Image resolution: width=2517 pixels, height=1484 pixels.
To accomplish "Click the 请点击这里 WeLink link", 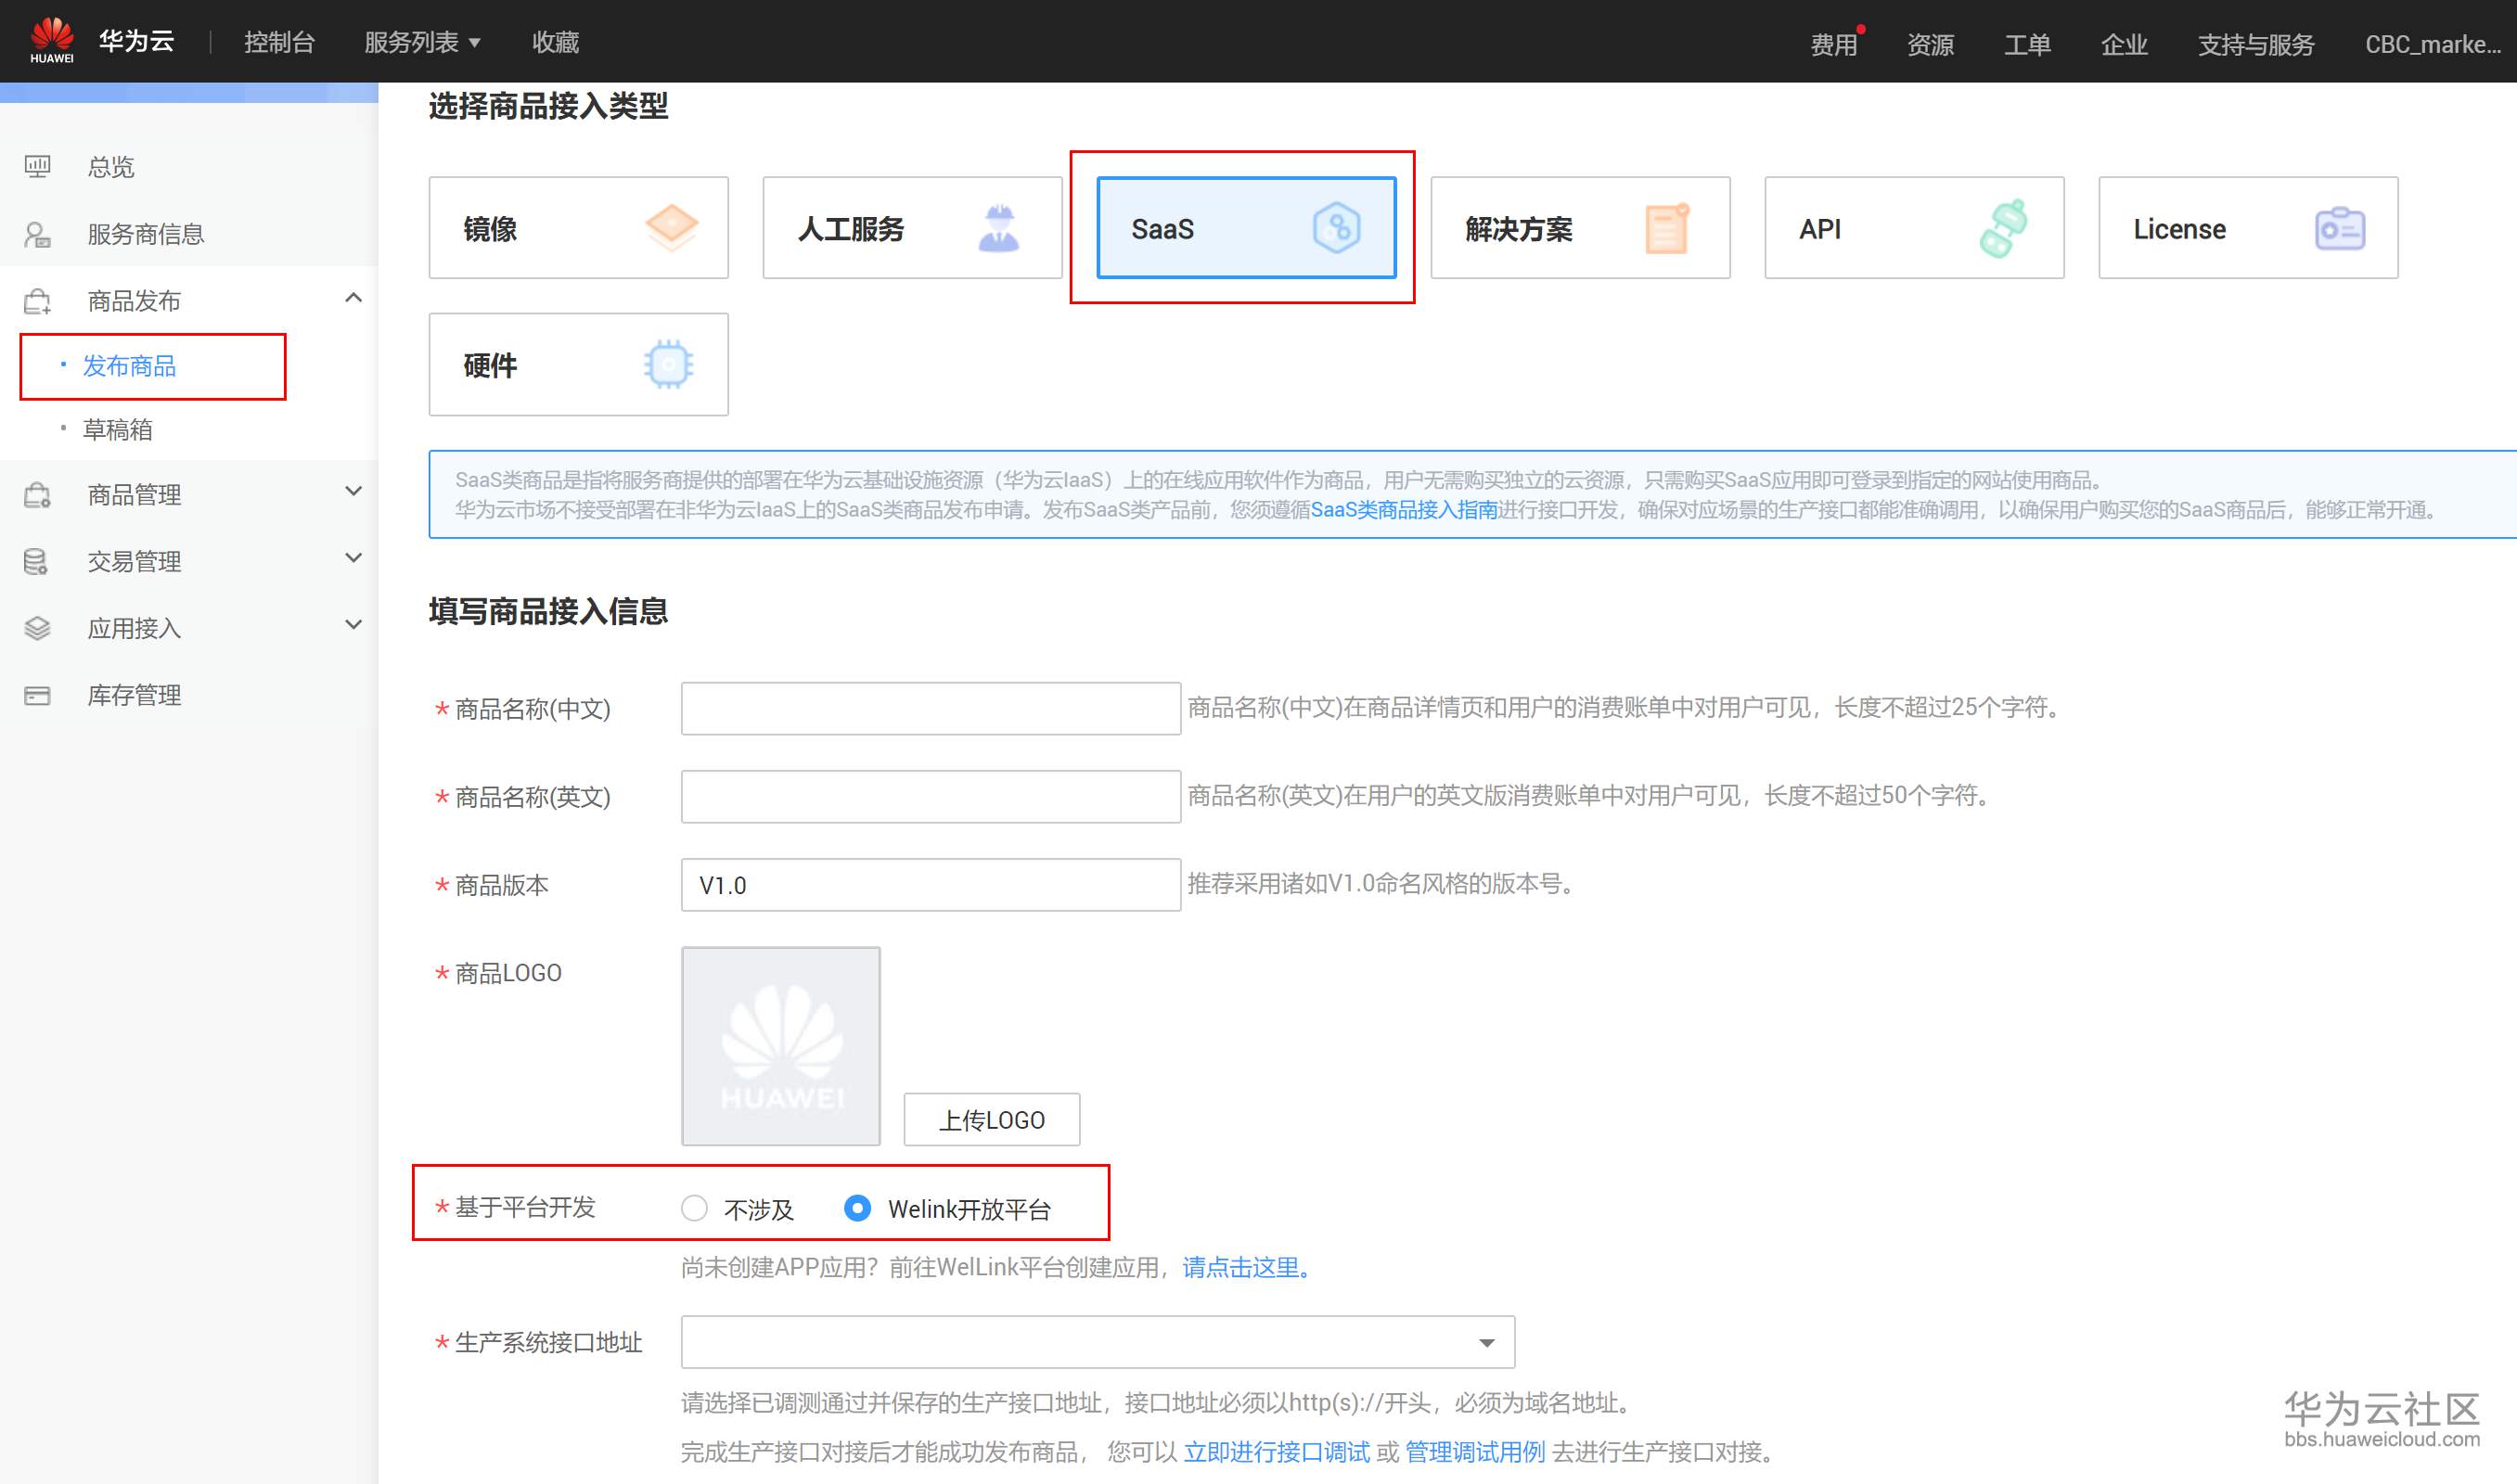I will (1240, 1267).
